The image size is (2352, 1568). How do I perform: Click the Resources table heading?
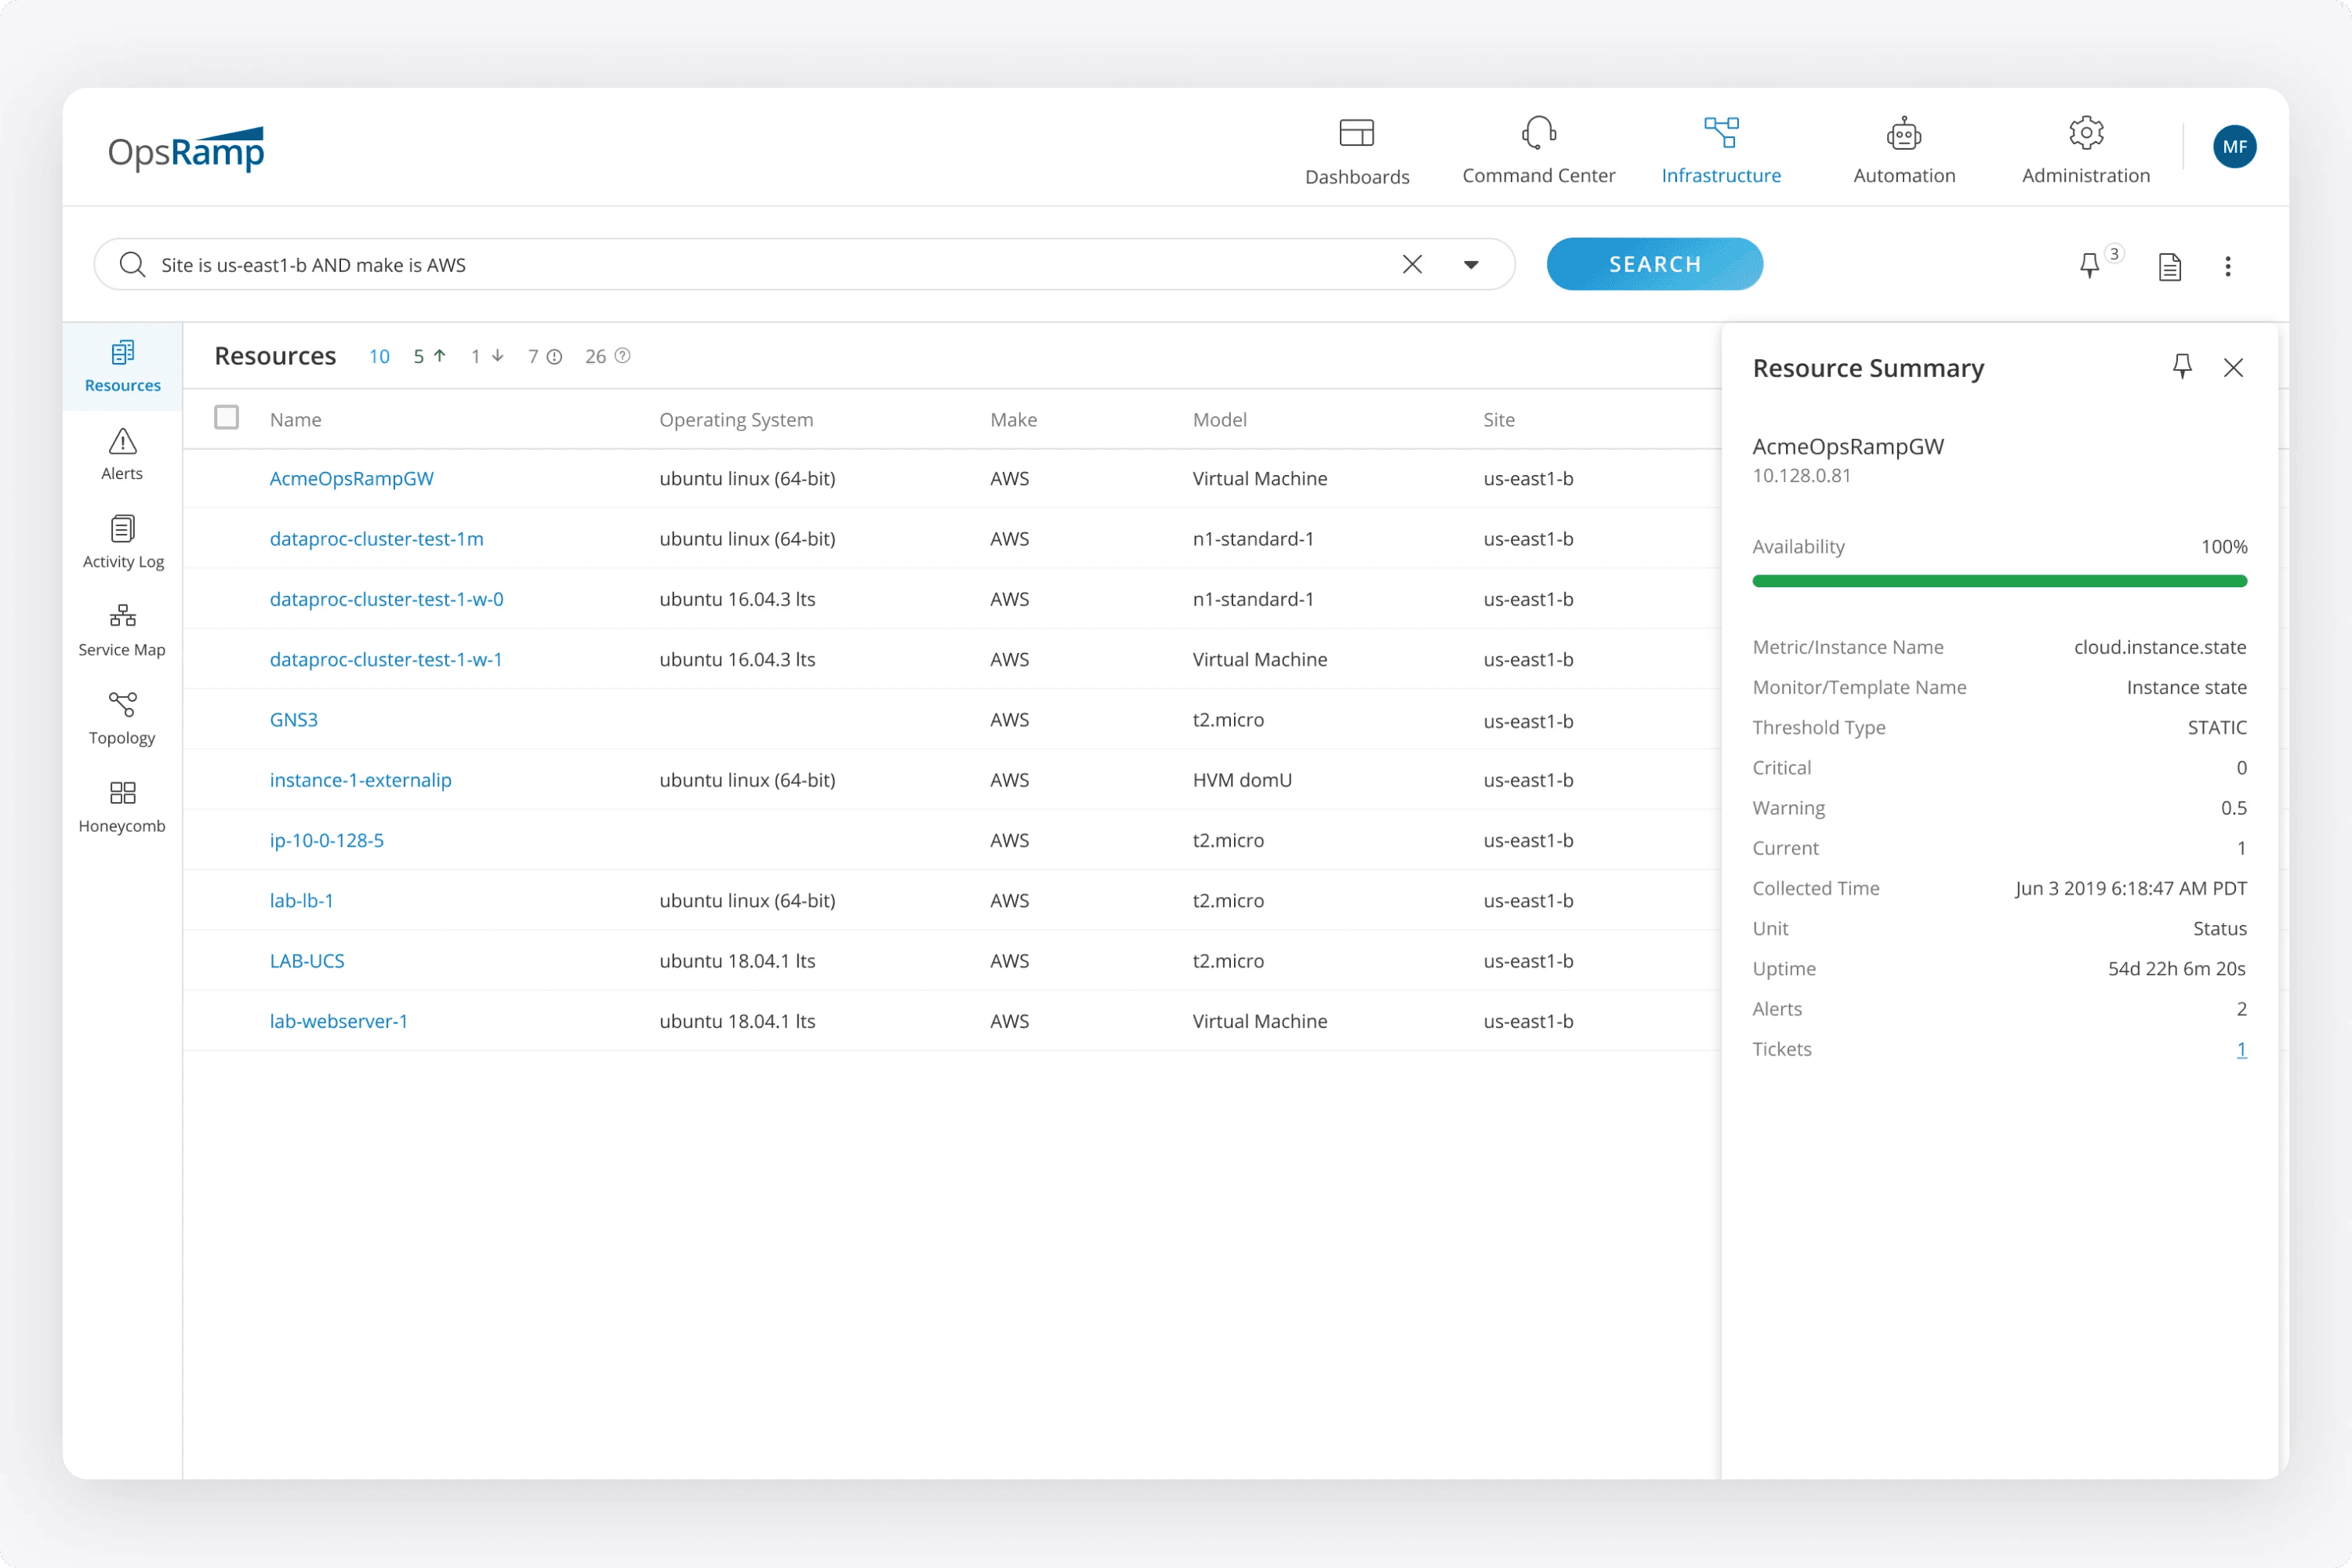pyautogui.click(x=275, y=356)
